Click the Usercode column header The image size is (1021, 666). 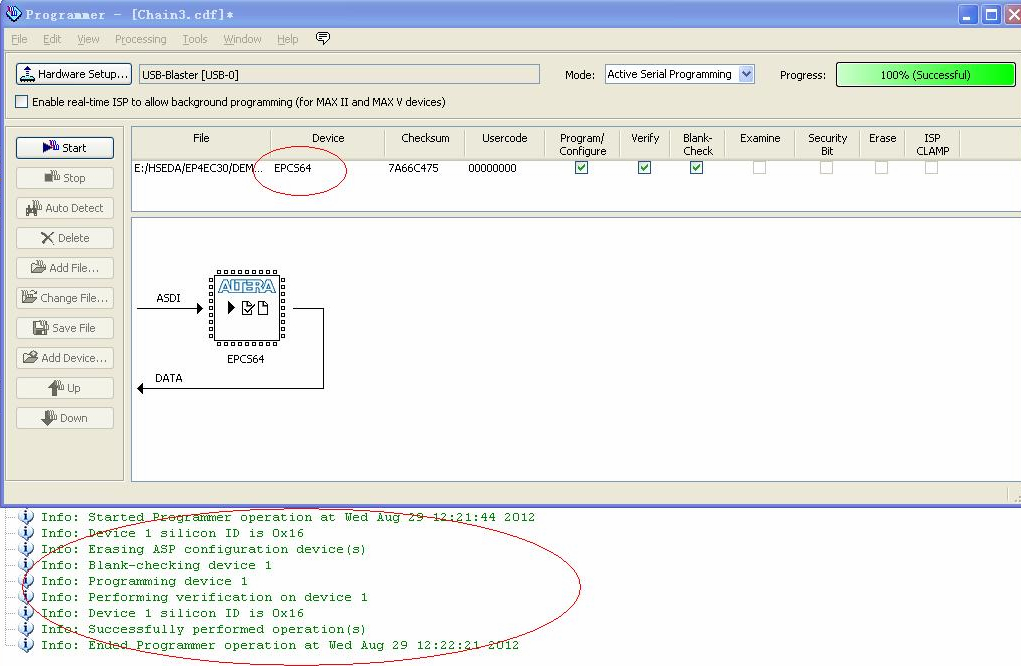505,144
